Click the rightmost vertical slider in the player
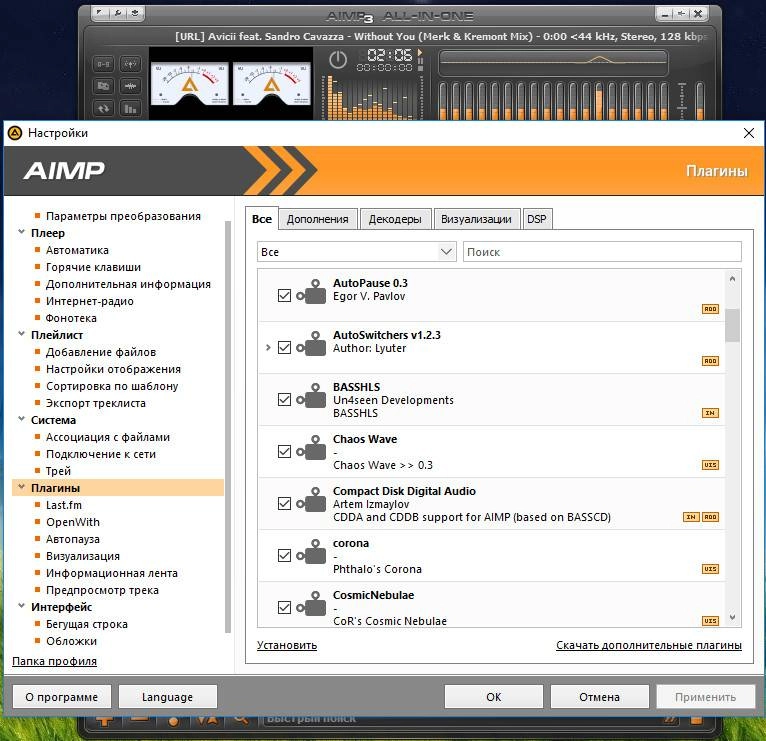The image size is (766, 741). [700, 101]
